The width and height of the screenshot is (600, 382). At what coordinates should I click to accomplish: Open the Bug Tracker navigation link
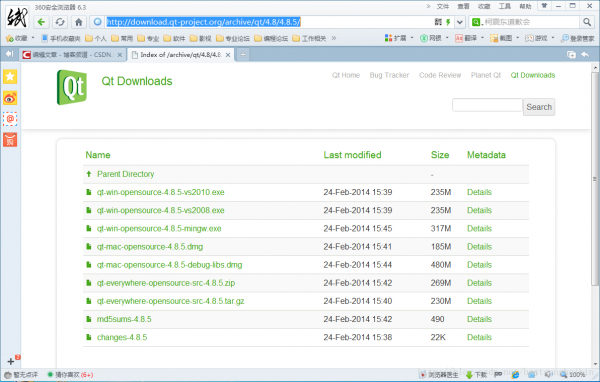coord(389,75)
